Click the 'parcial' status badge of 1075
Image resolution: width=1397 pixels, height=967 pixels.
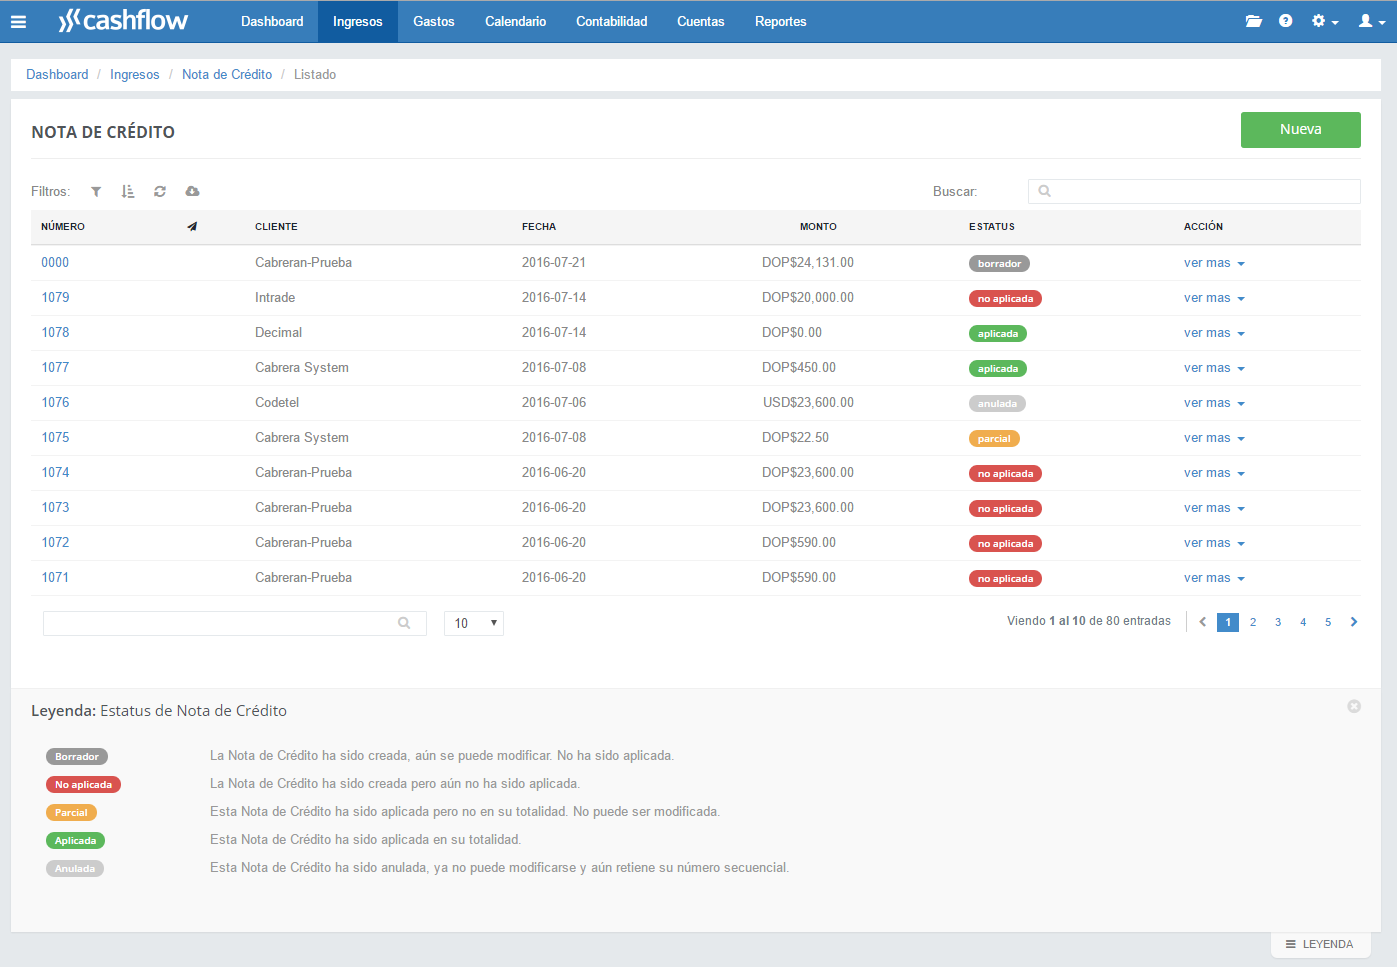994,439
